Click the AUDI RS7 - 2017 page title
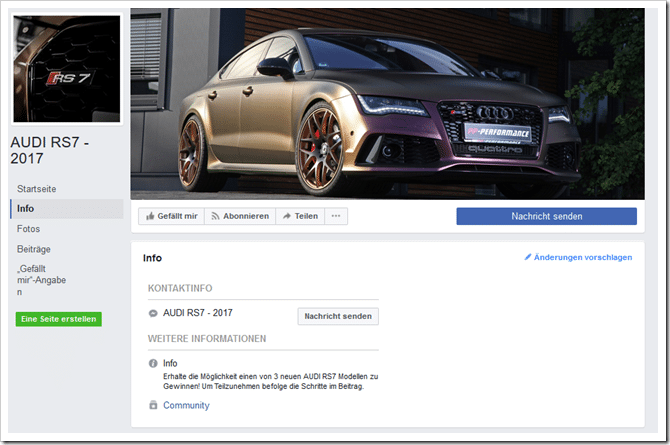670x445 pixels. (50, 150)
